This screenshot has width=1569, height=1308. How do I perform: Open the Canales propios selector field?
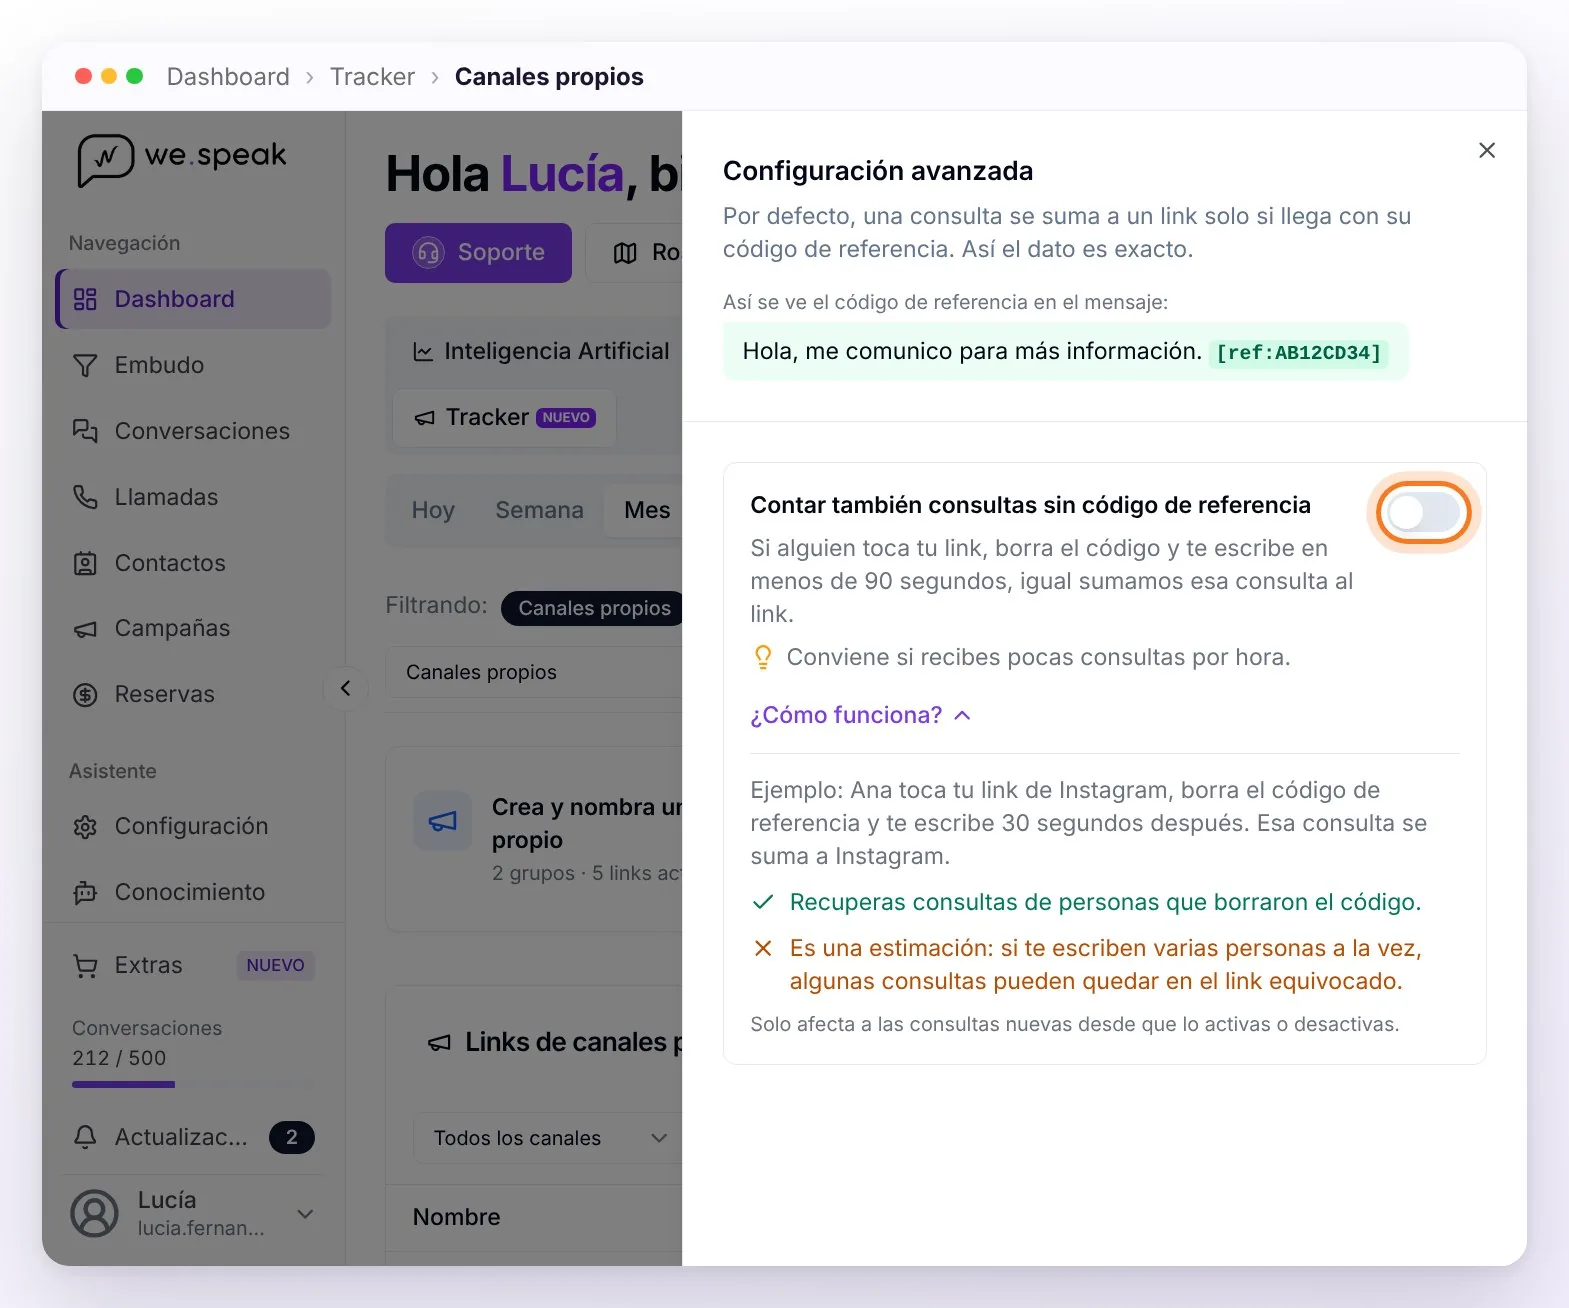tap(534, 672)
